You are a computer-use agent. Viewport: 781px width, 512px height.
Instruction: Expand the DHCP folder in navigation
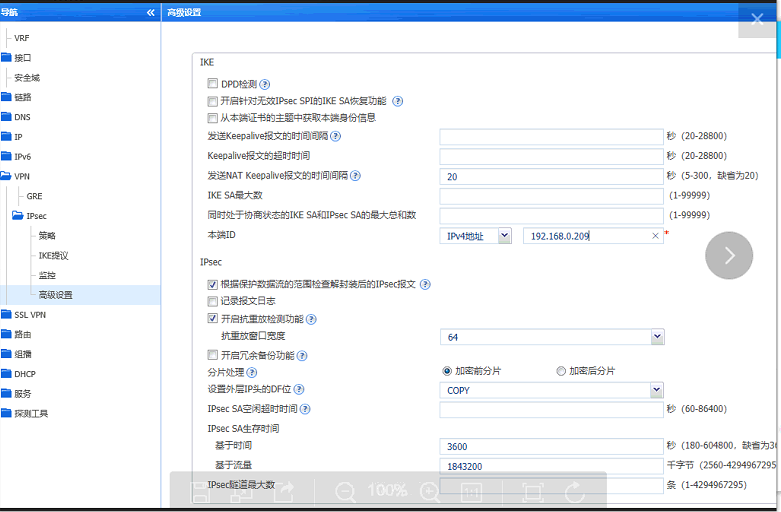pos(6,374)
